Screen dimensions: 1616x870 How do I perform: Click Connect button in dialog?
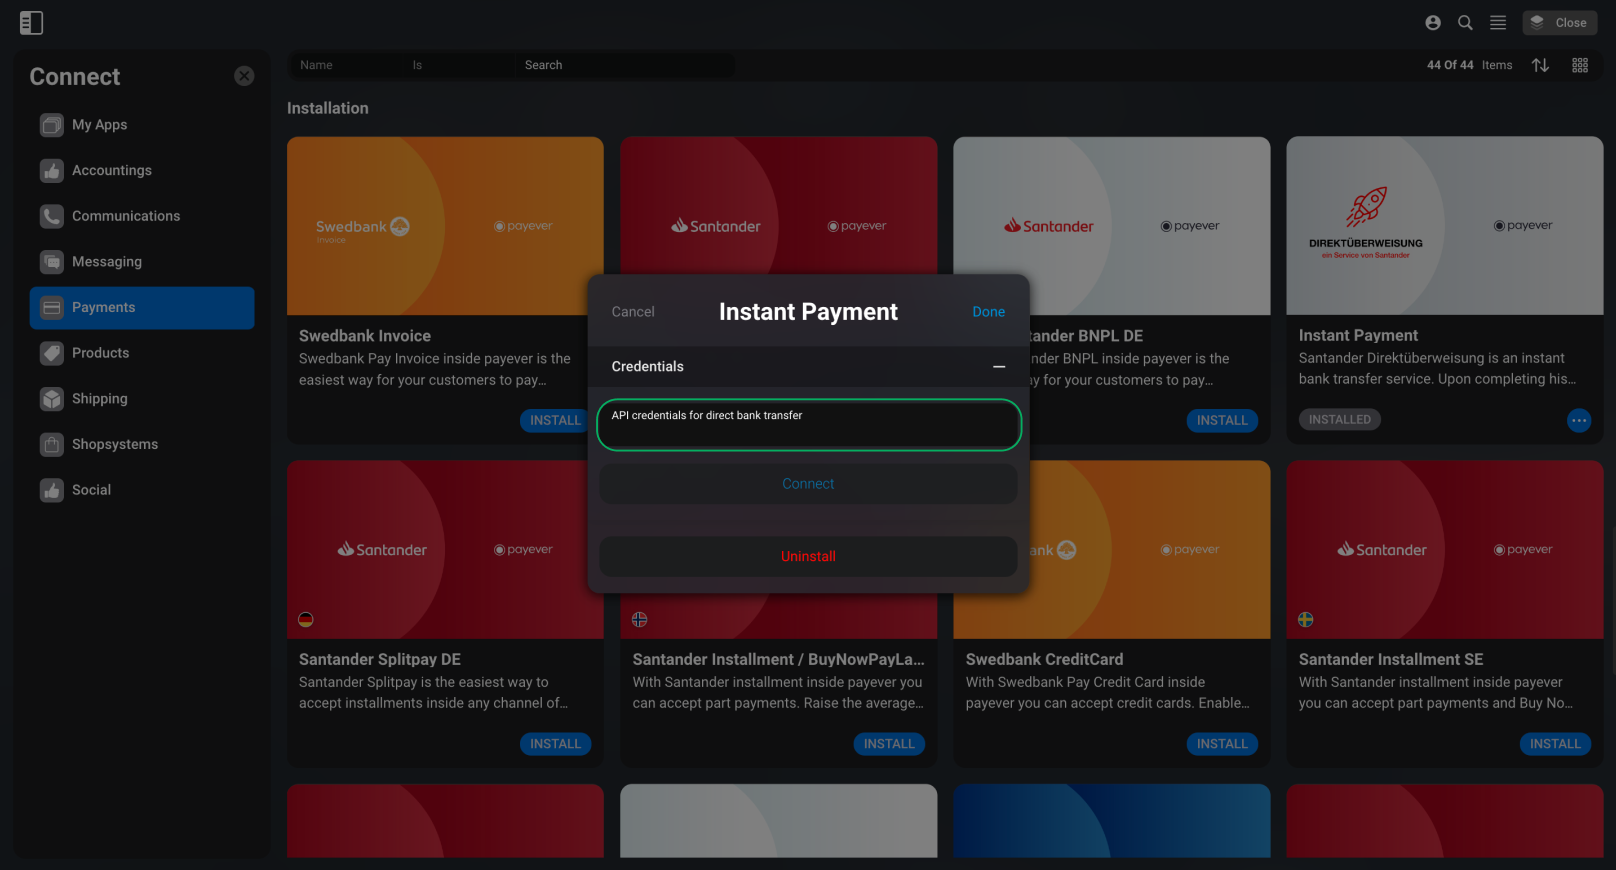[x=808, y=484]
